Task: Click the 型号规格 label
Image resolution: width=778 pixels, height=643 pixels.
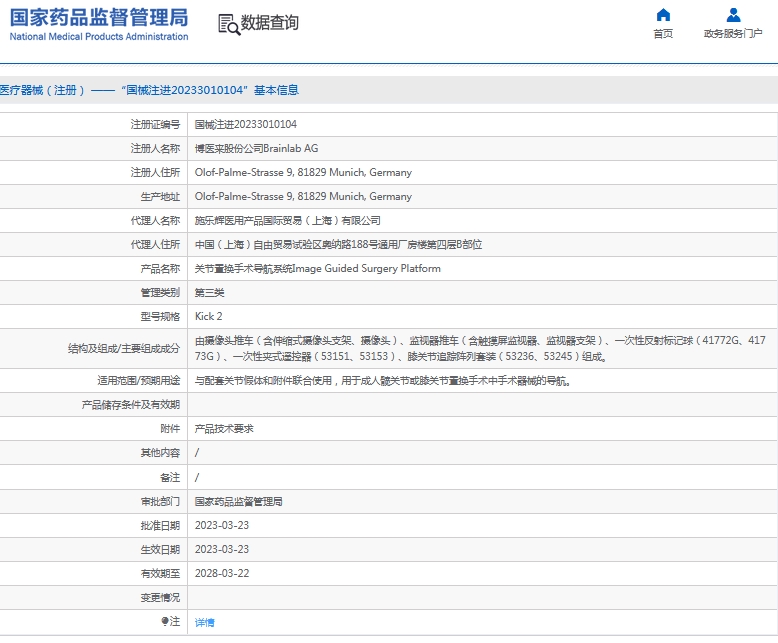Action: pos(160,317)
